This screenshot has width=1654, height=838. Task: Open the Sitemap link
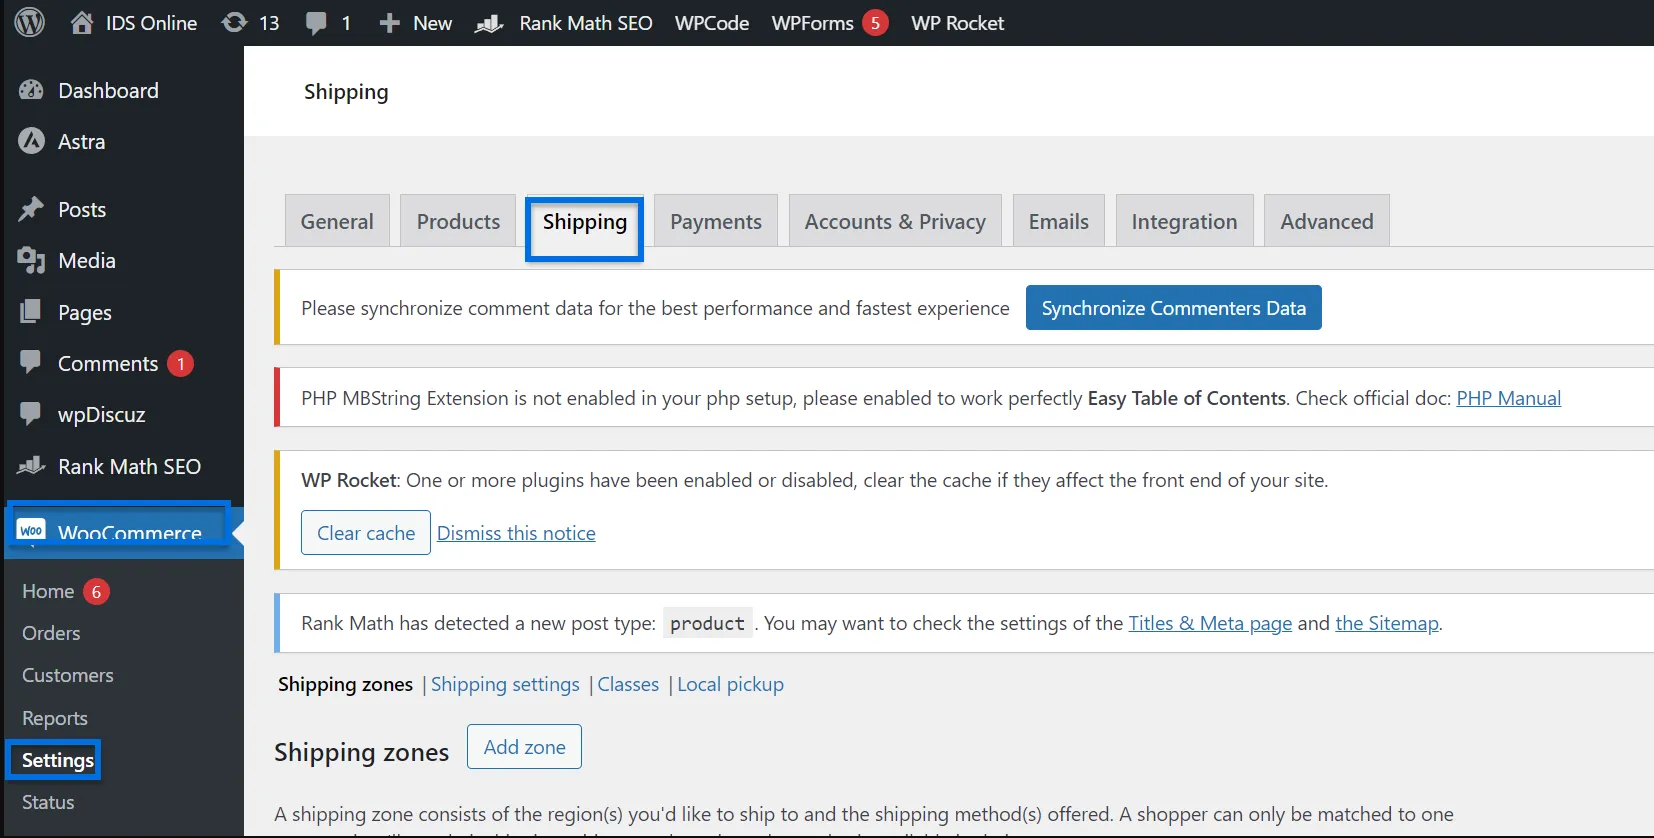click(x=1387, y=623)
